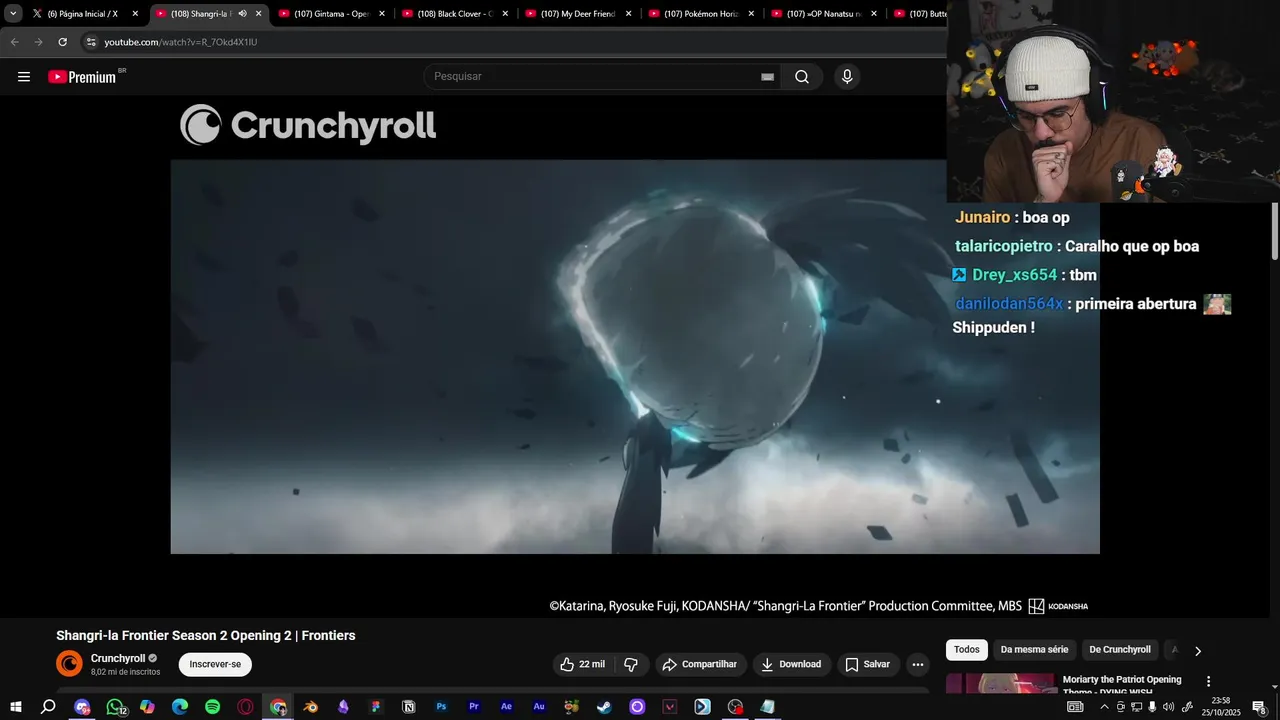Open Moriarty the Patriot Opening suggestion title
This screenshot has width=1280, height=720.
tap(1122, 685)
